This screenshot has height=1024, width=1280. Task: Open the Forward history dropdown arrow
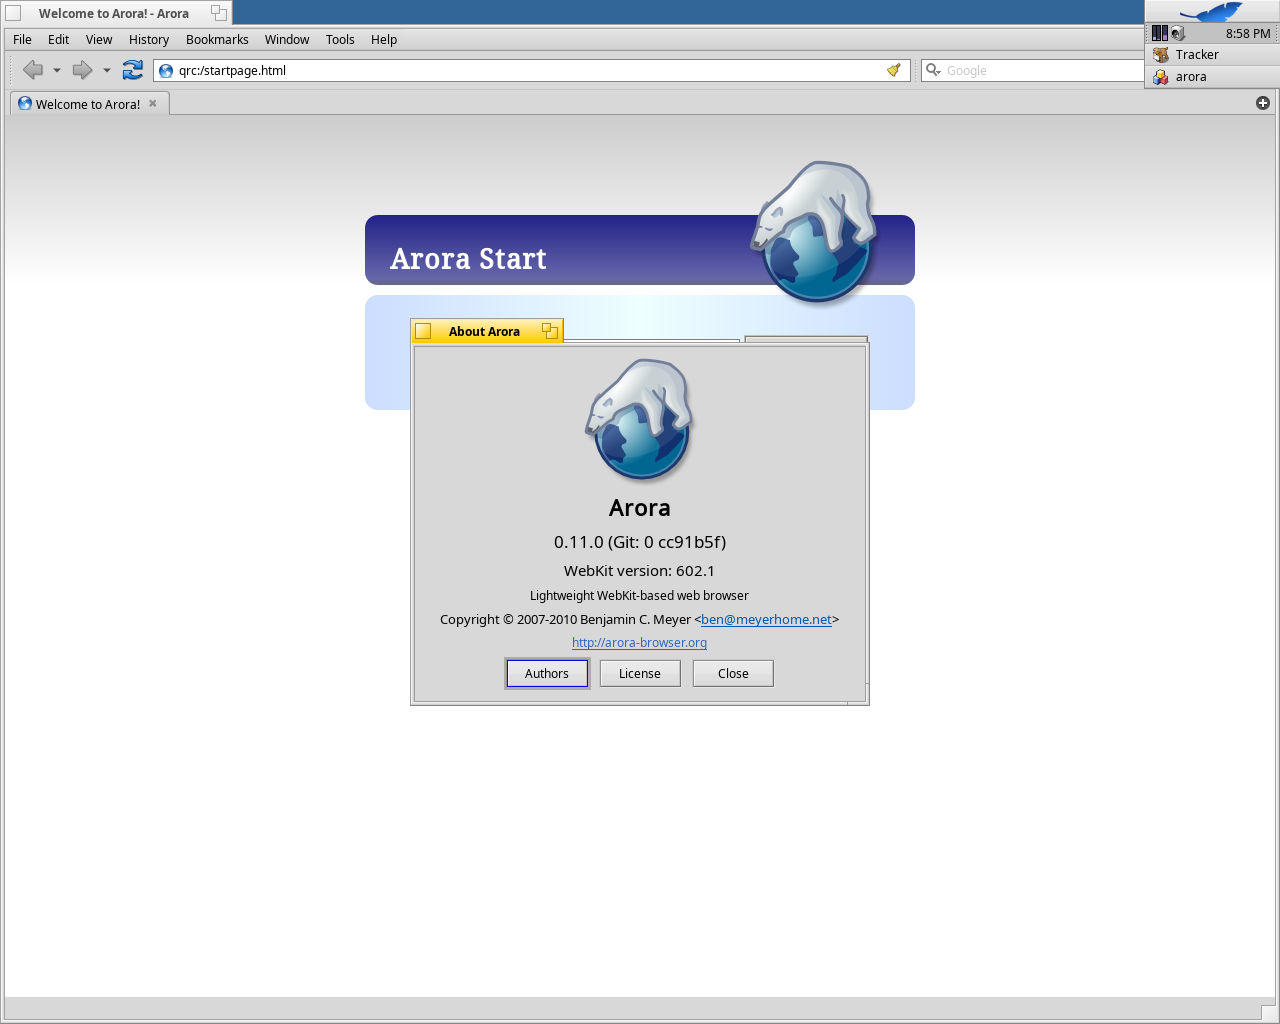(107, 70)
